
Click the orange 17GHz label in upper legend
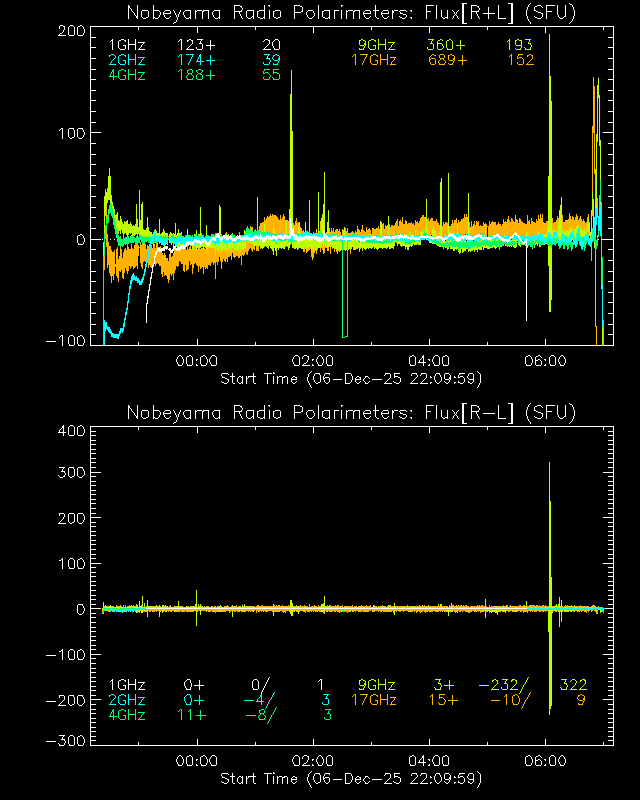pos(373,60)
